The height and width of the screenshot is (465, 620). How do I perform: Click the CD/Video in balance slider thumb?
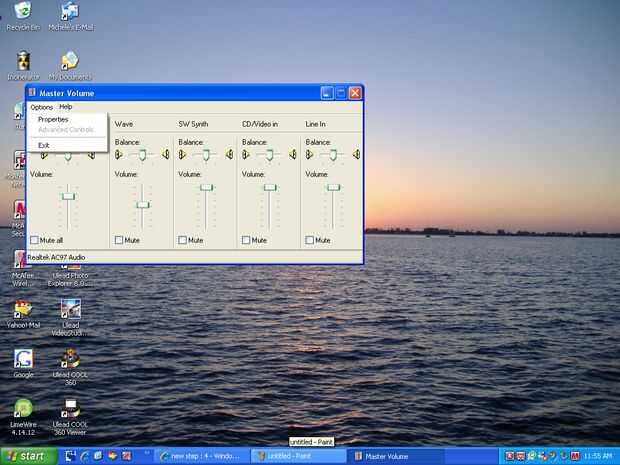[270, 155]
